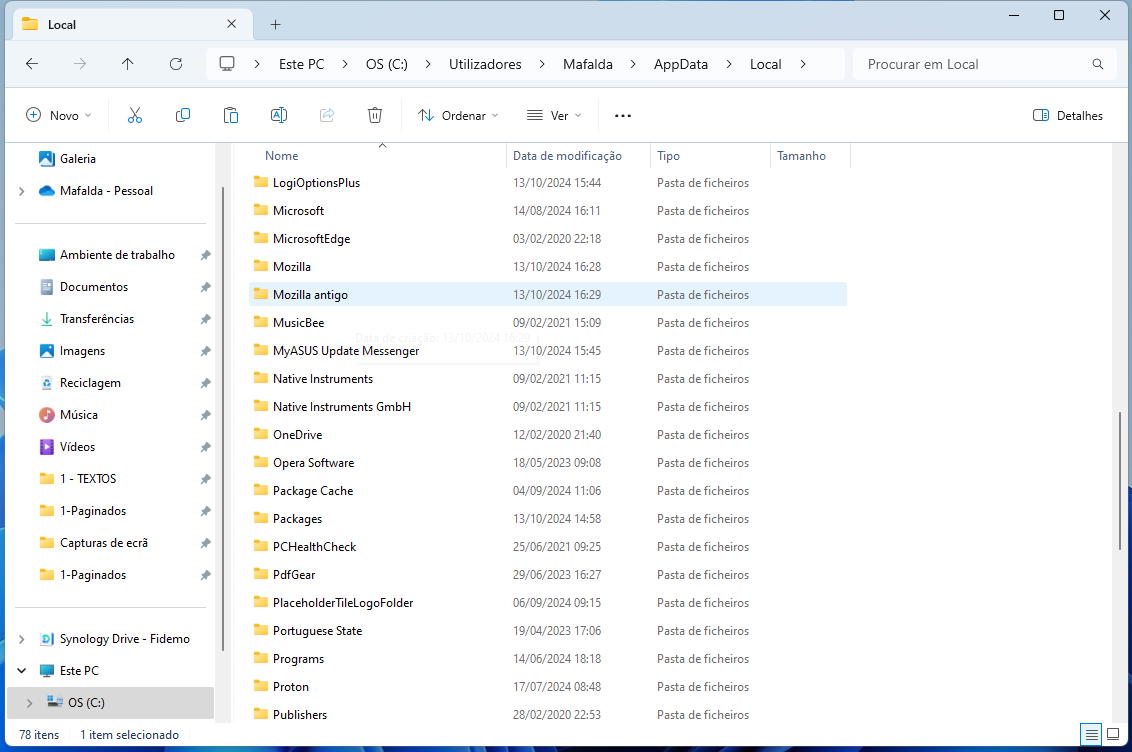Expand the OS (C:) drive node

(30, 703)
